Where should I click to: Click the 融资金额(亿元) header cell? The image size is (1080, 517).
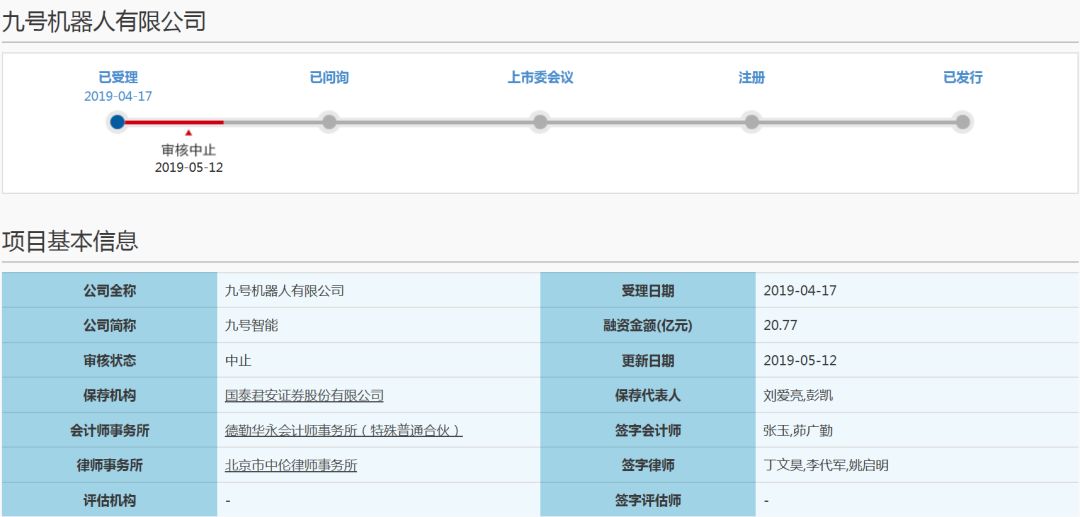pyautogui.click(x=648, y=326)
